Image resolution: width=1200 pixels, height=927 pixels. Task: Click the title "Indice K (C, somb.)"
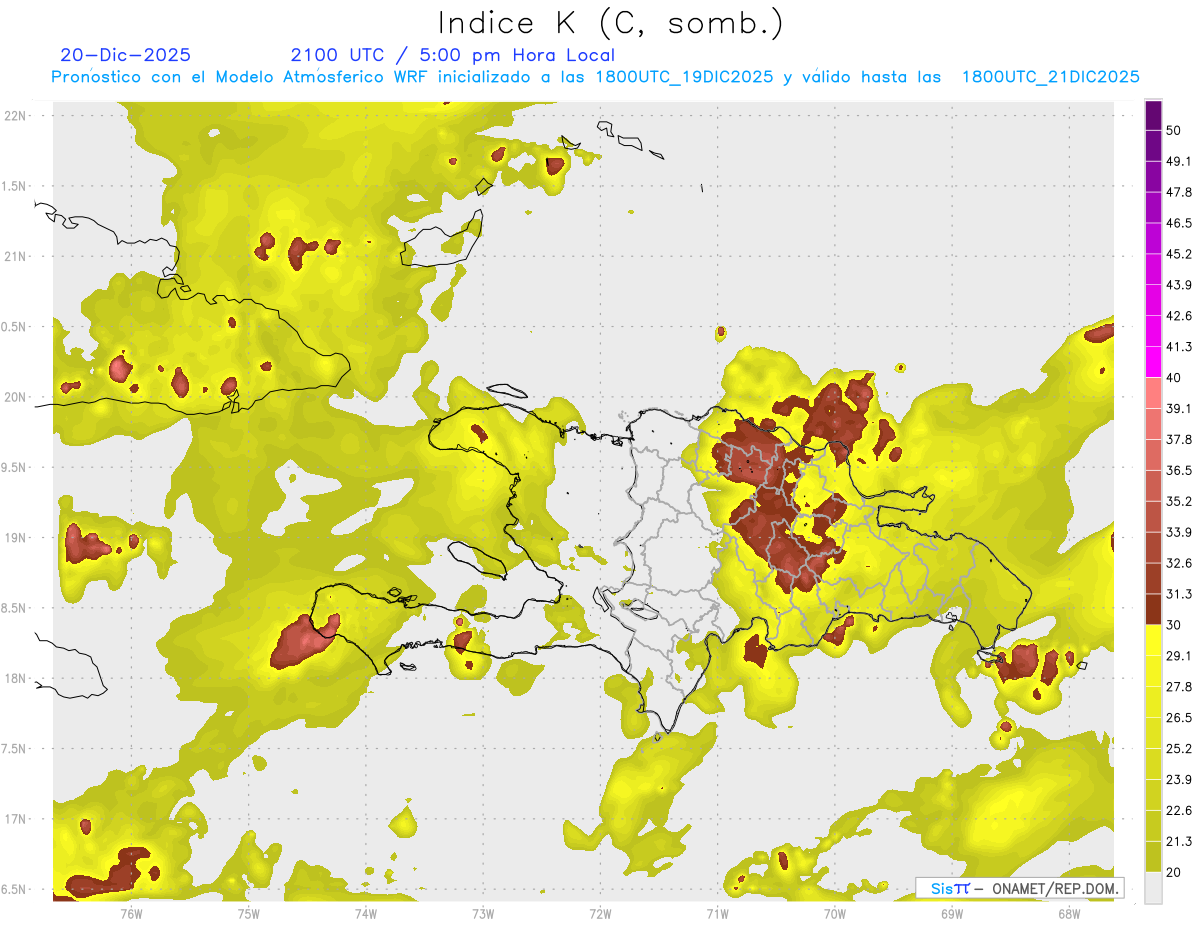click(611, 23)
